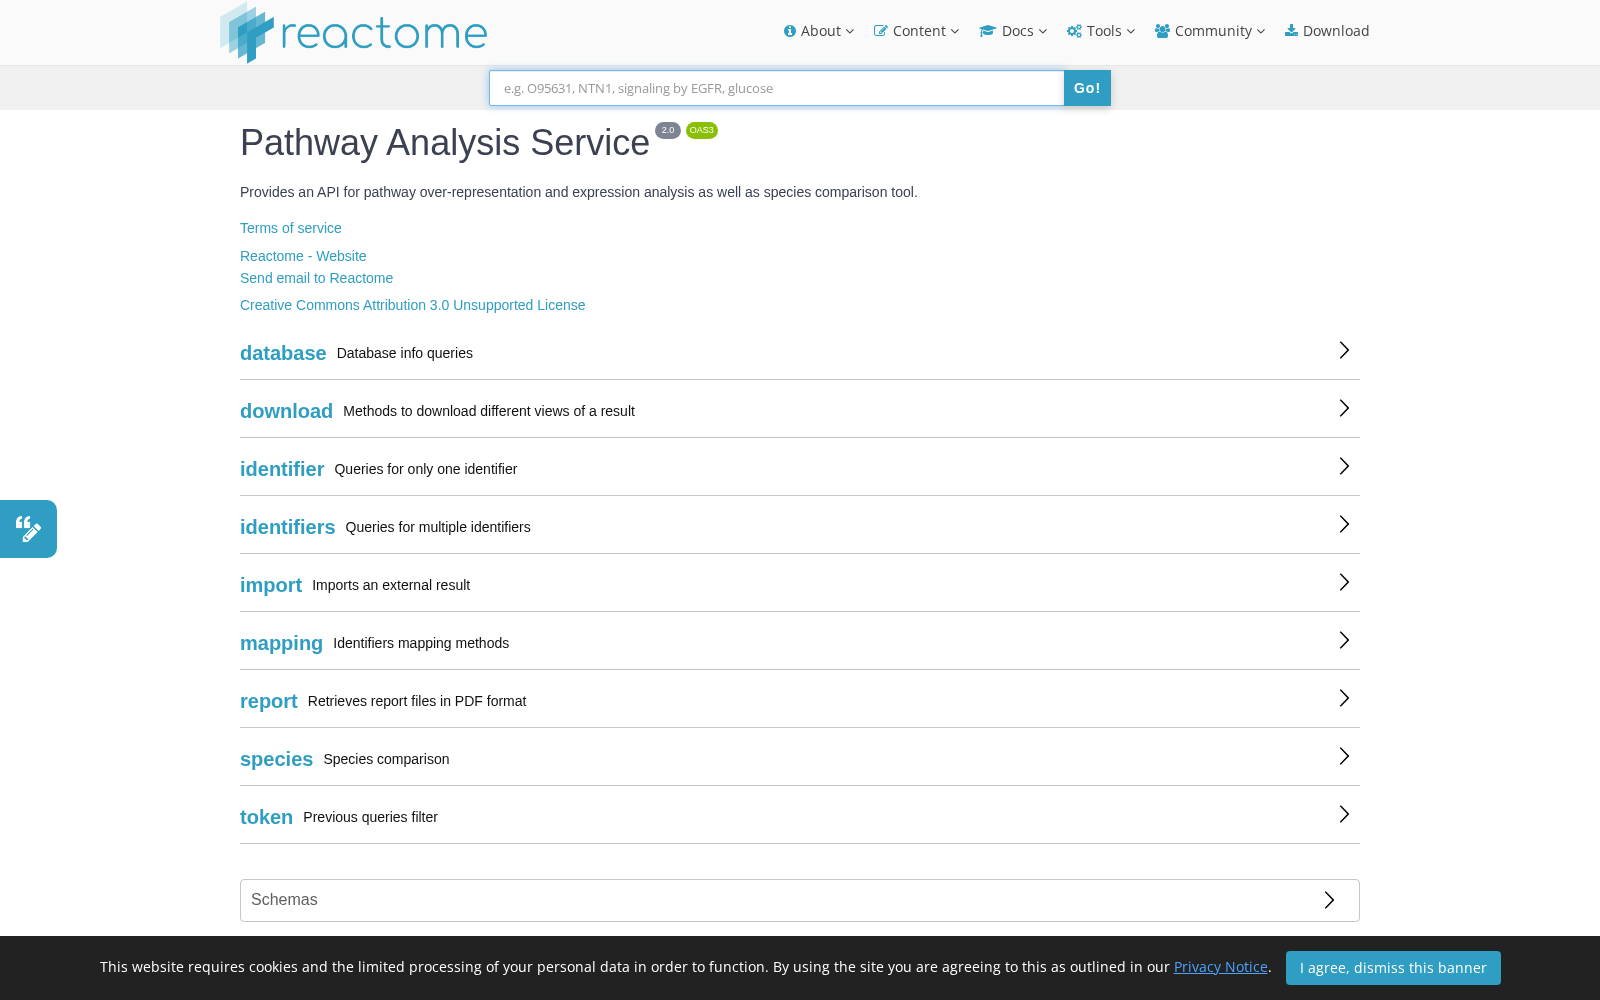Click the report tag heading
1600x1000 pixels.
[269, 701]
